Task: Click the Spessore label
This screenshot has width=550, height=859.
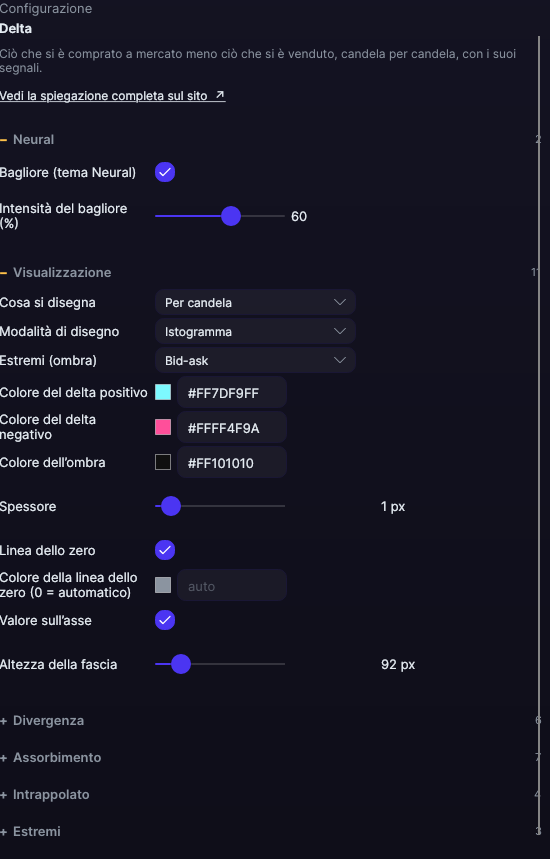Action: click(28, 506)
